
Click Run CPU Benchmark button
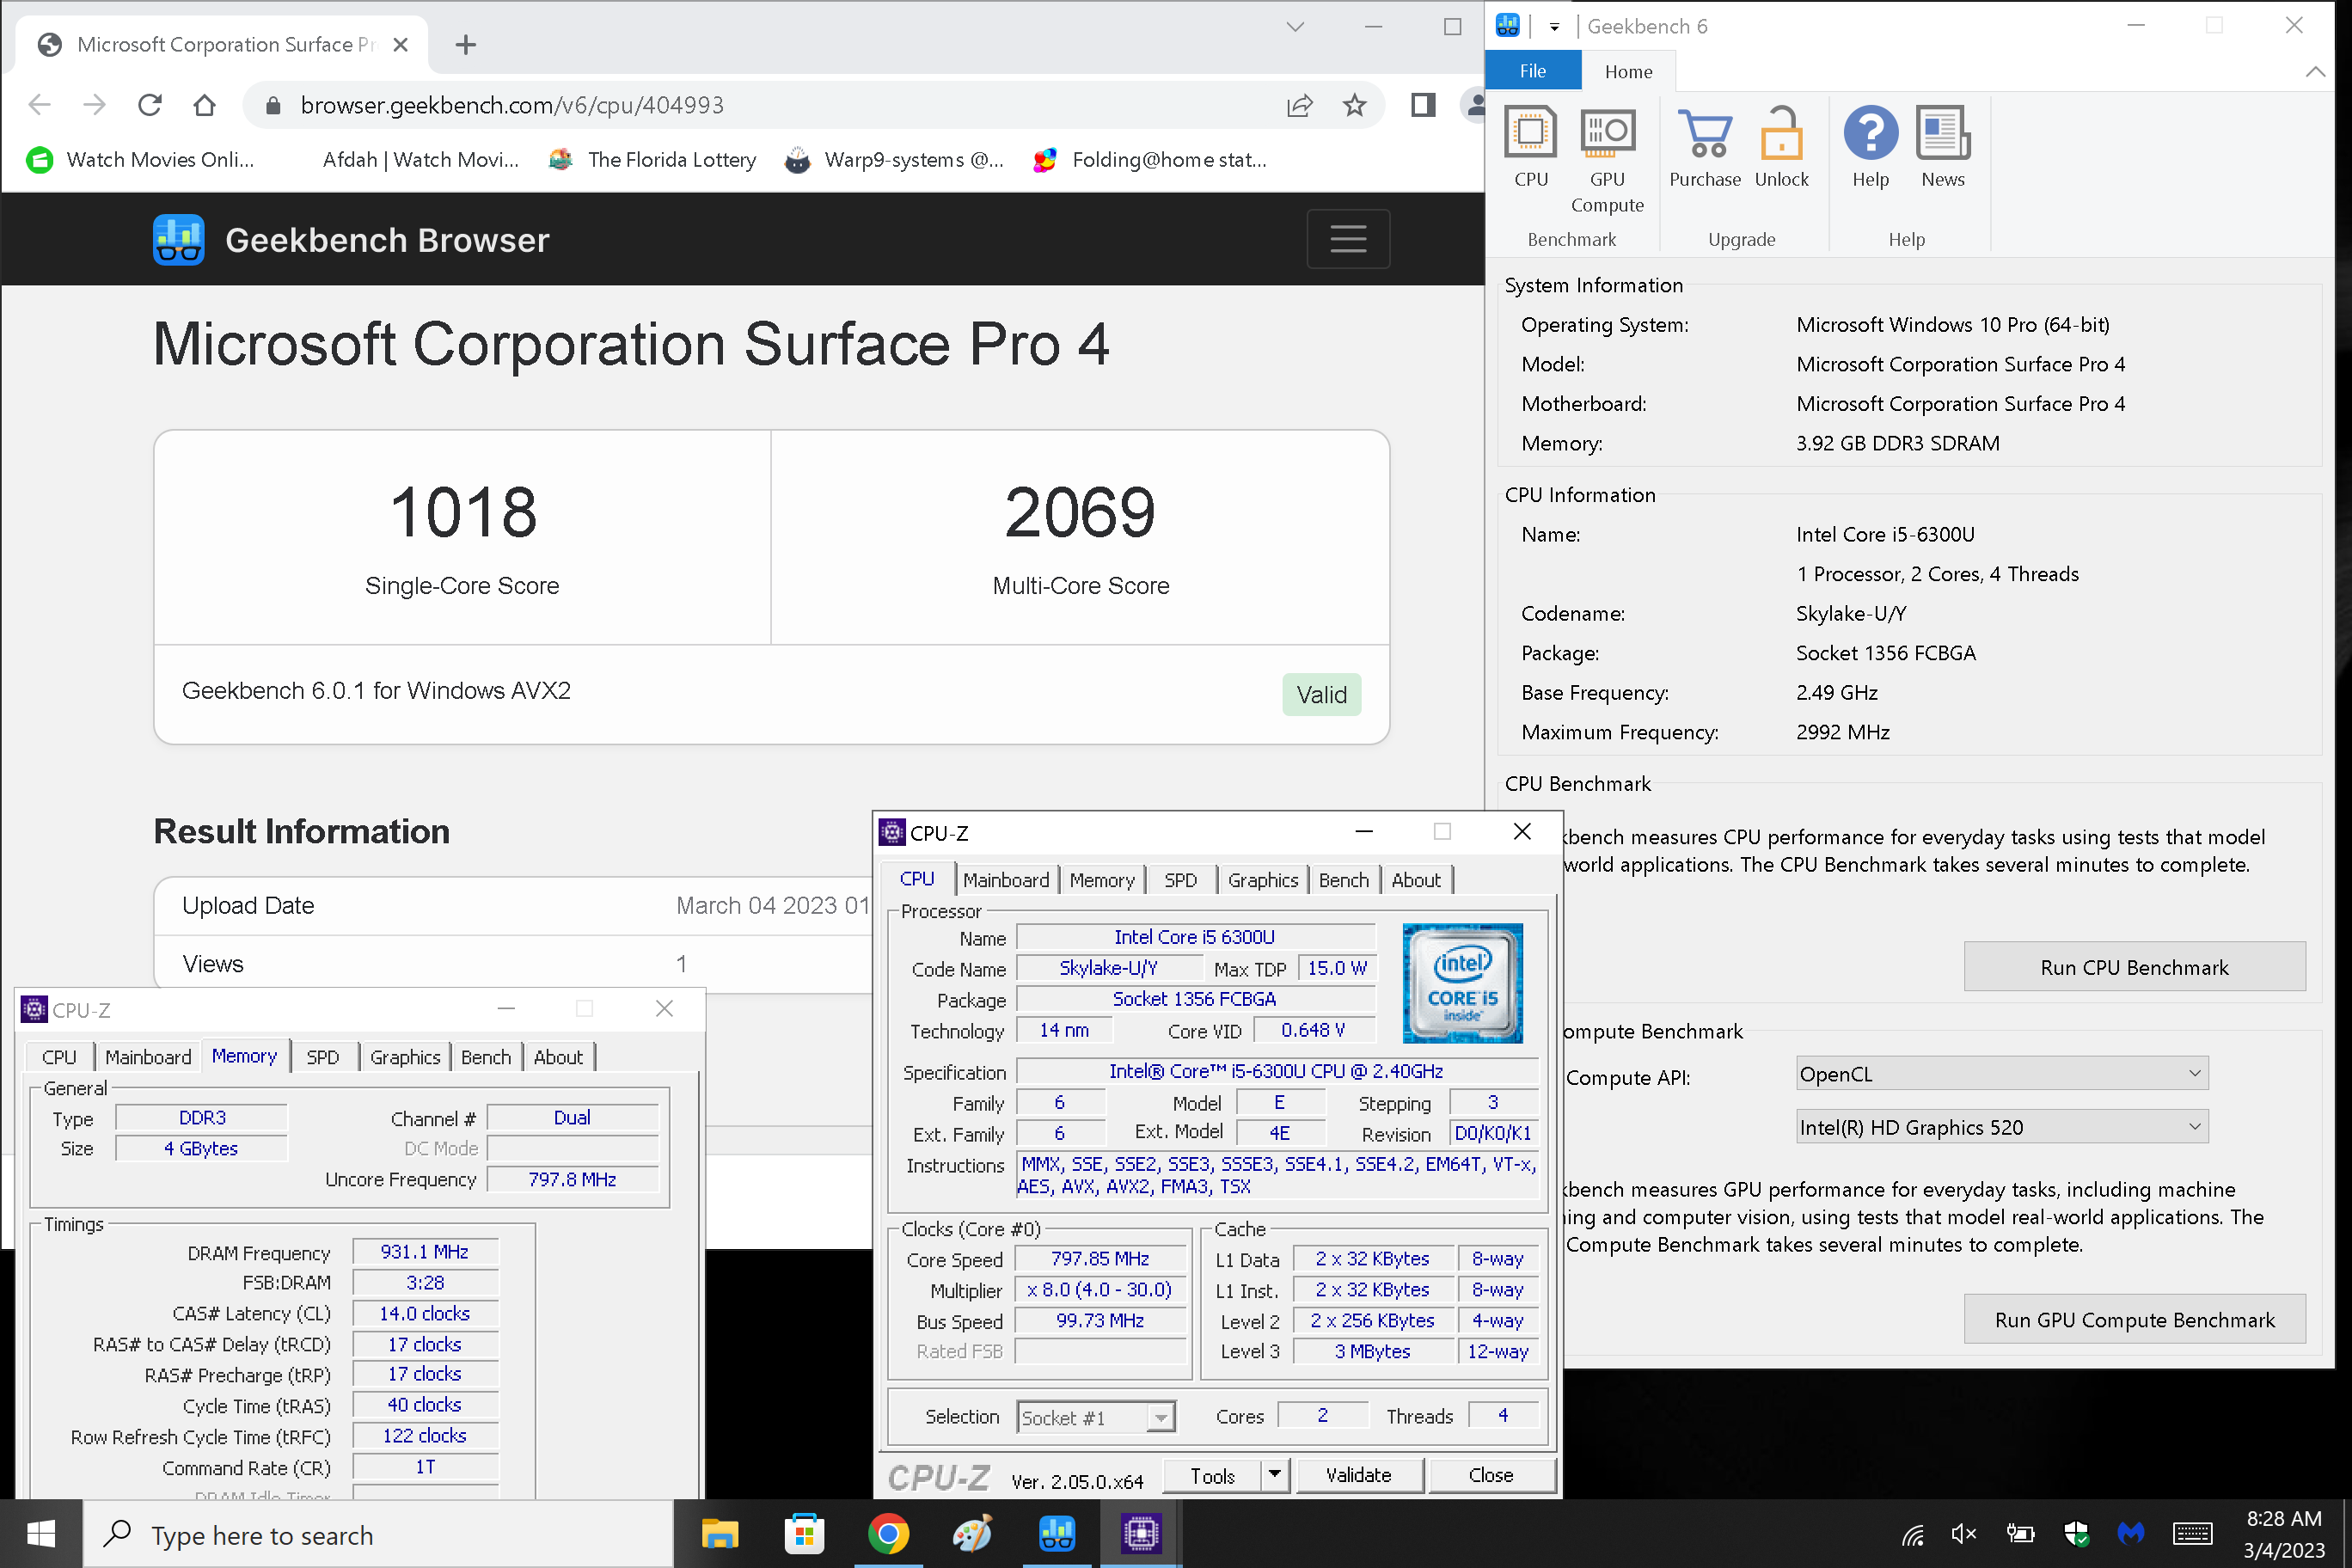[x=2134, y=967]
